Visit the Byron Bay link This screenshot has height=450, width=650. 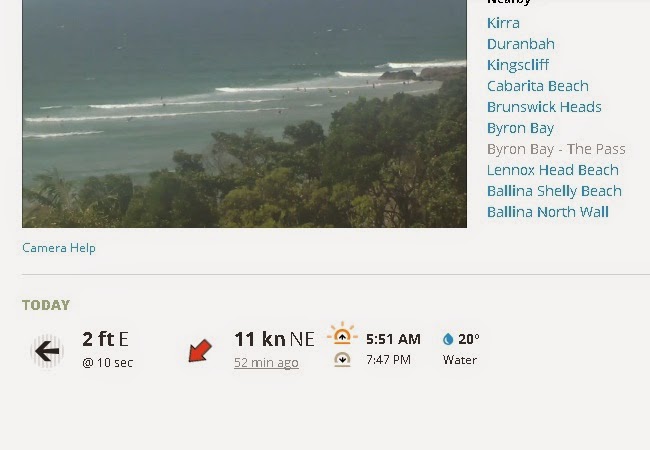(520, 128)
